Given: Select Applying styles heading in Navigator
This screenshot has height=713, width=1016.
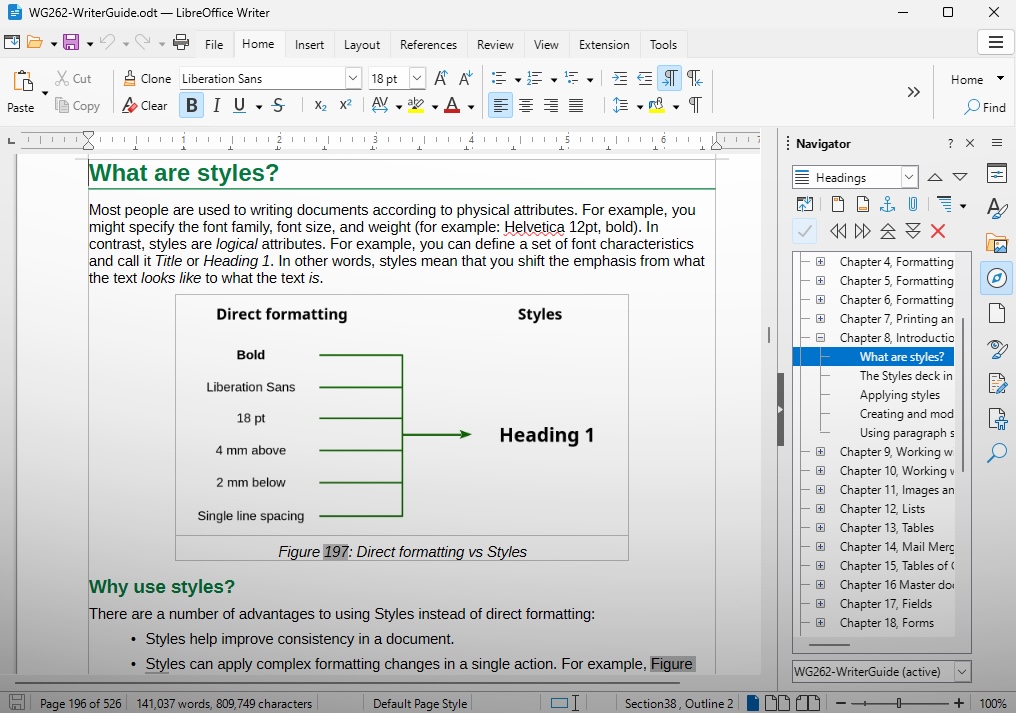Looking at the screenshot, I should click(899, 395).
